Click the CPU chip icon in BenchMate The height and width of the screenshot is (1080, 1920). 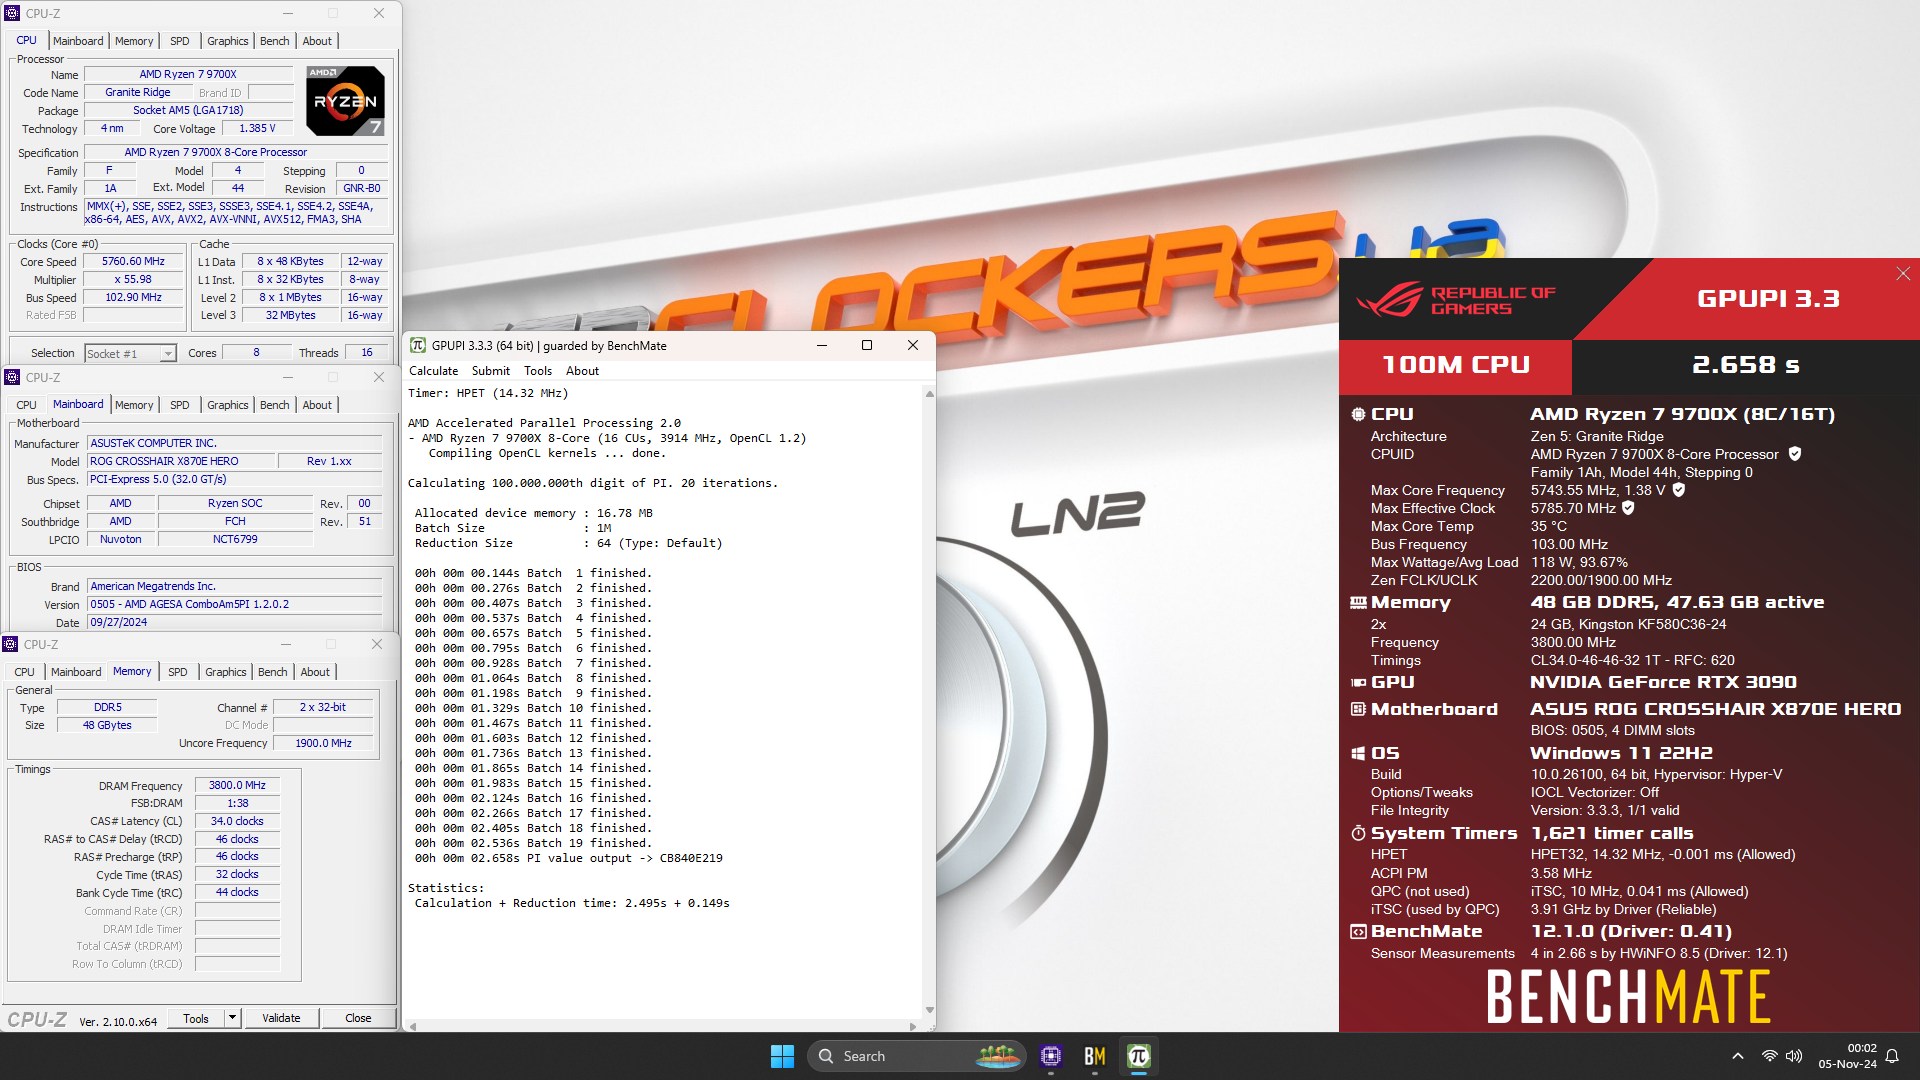click(x=1358, y=414)
